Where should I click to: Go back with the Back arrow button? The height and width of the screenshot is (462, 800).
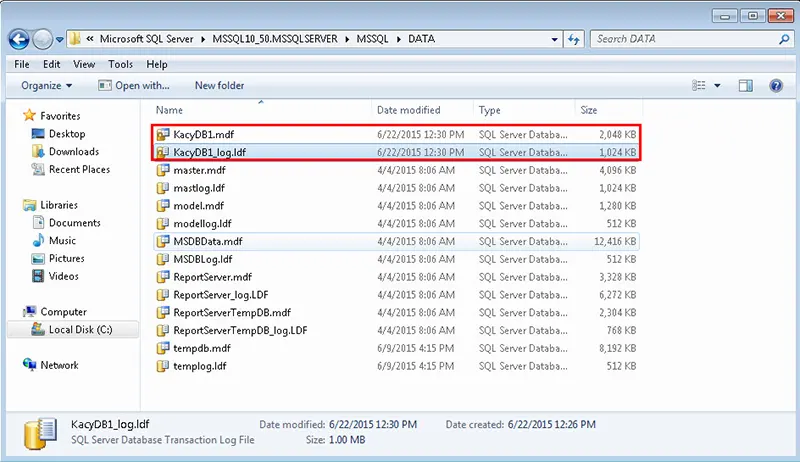[19, 39]
